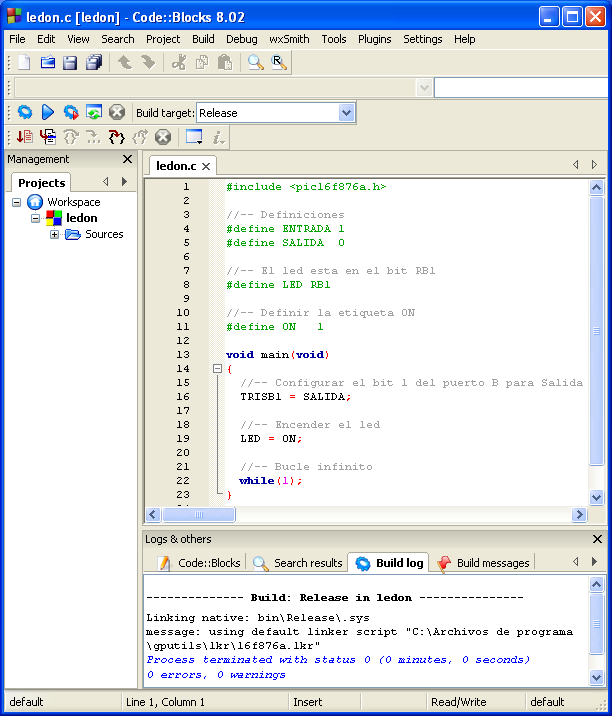The width and height of the screenshot is (612, 716).
Task: Click the Save file toolbar icon
Action: [70, 63]
